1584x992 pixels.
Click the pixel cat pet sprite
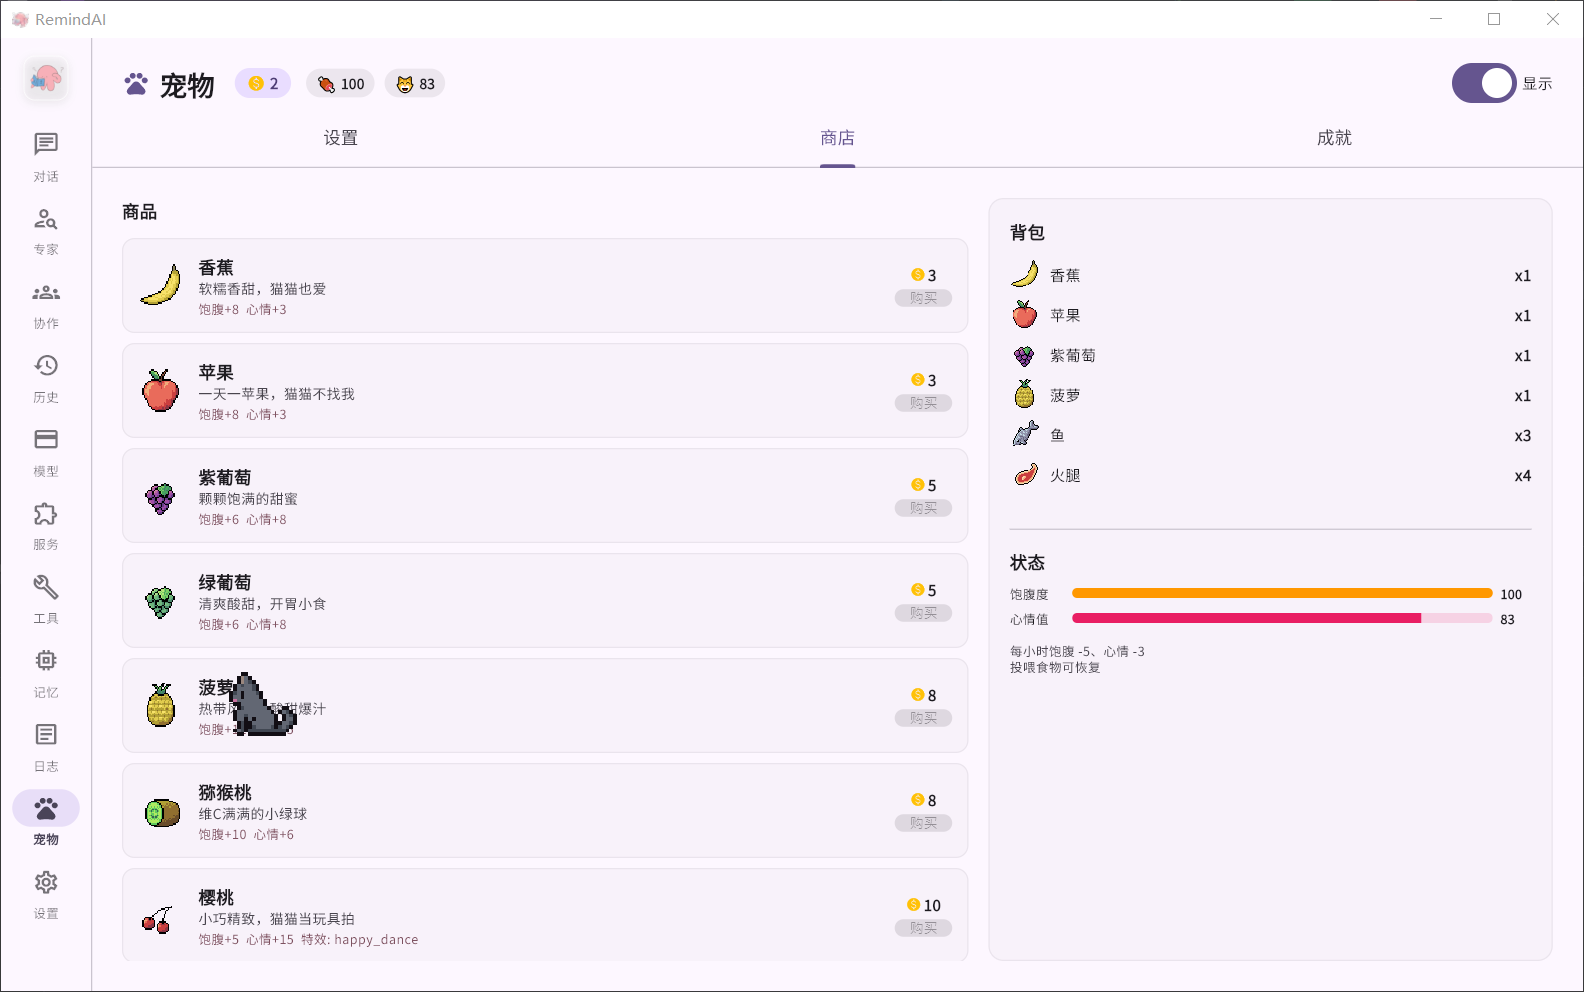point(262,705)
